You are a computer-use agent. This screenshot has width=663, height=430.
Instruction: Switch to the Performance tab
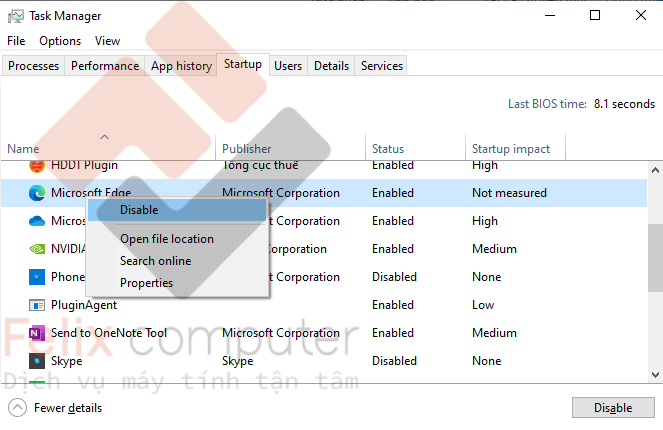tap(105, 66)
